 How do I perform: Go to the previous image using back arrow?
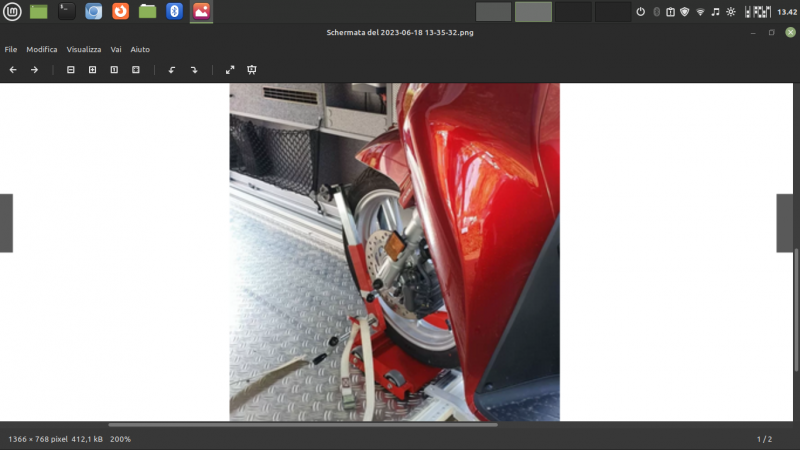point(13,70)
